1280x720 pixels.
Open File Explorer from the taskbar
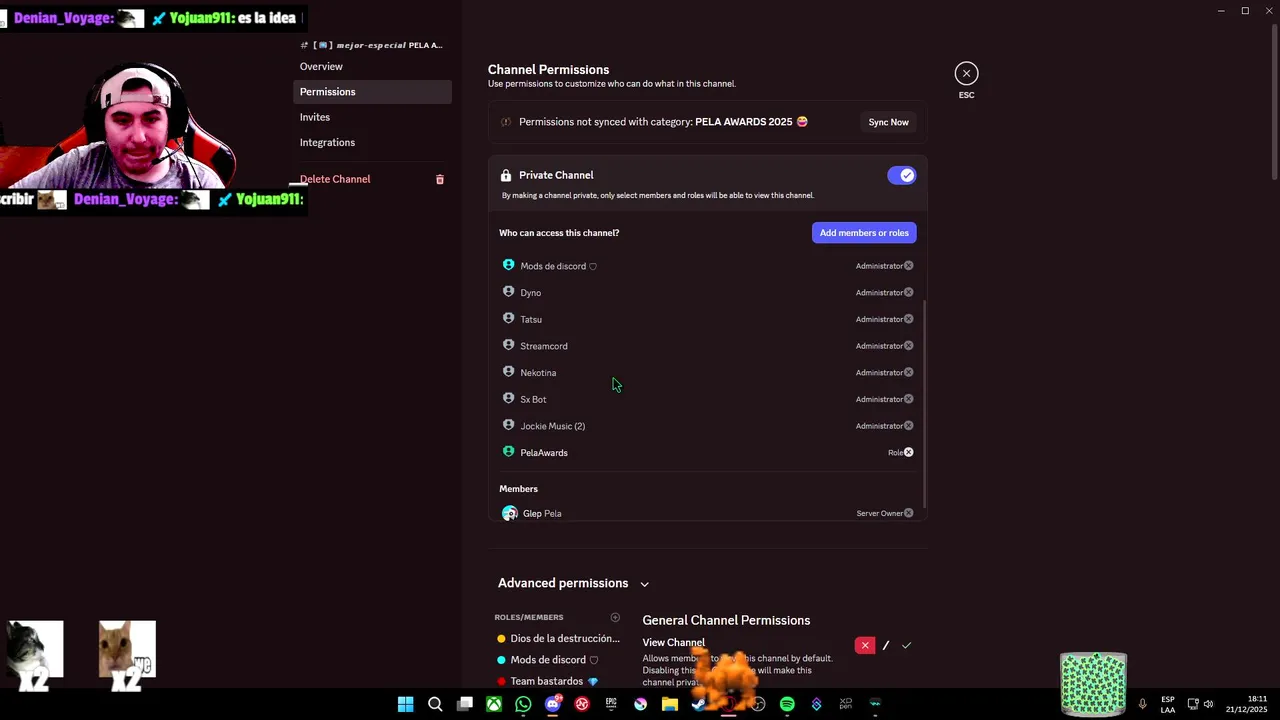pos(670,704)
